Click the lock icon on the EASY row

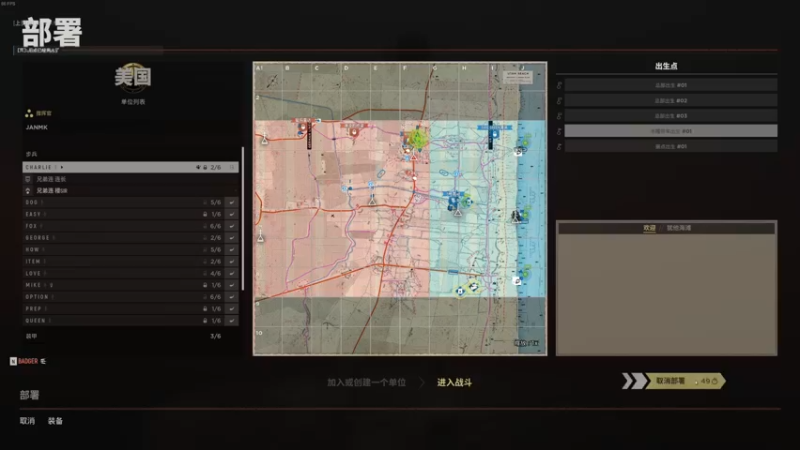click(x=205, y=214)
